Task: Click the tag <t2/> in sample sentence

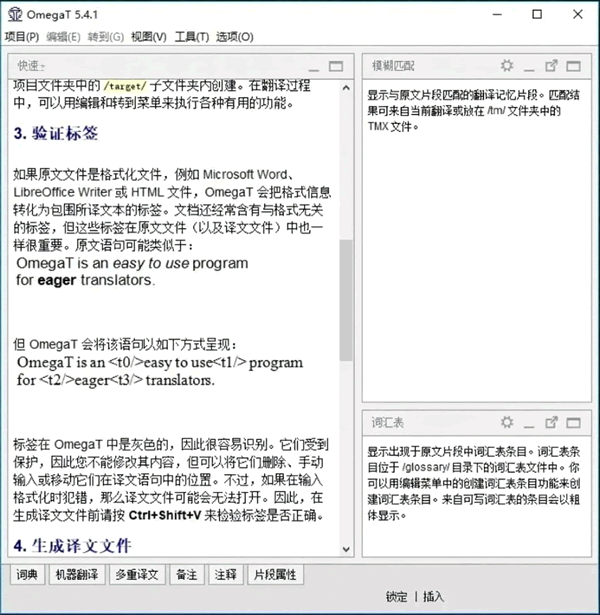Action: pyautogui.click(x=56, y=380)
